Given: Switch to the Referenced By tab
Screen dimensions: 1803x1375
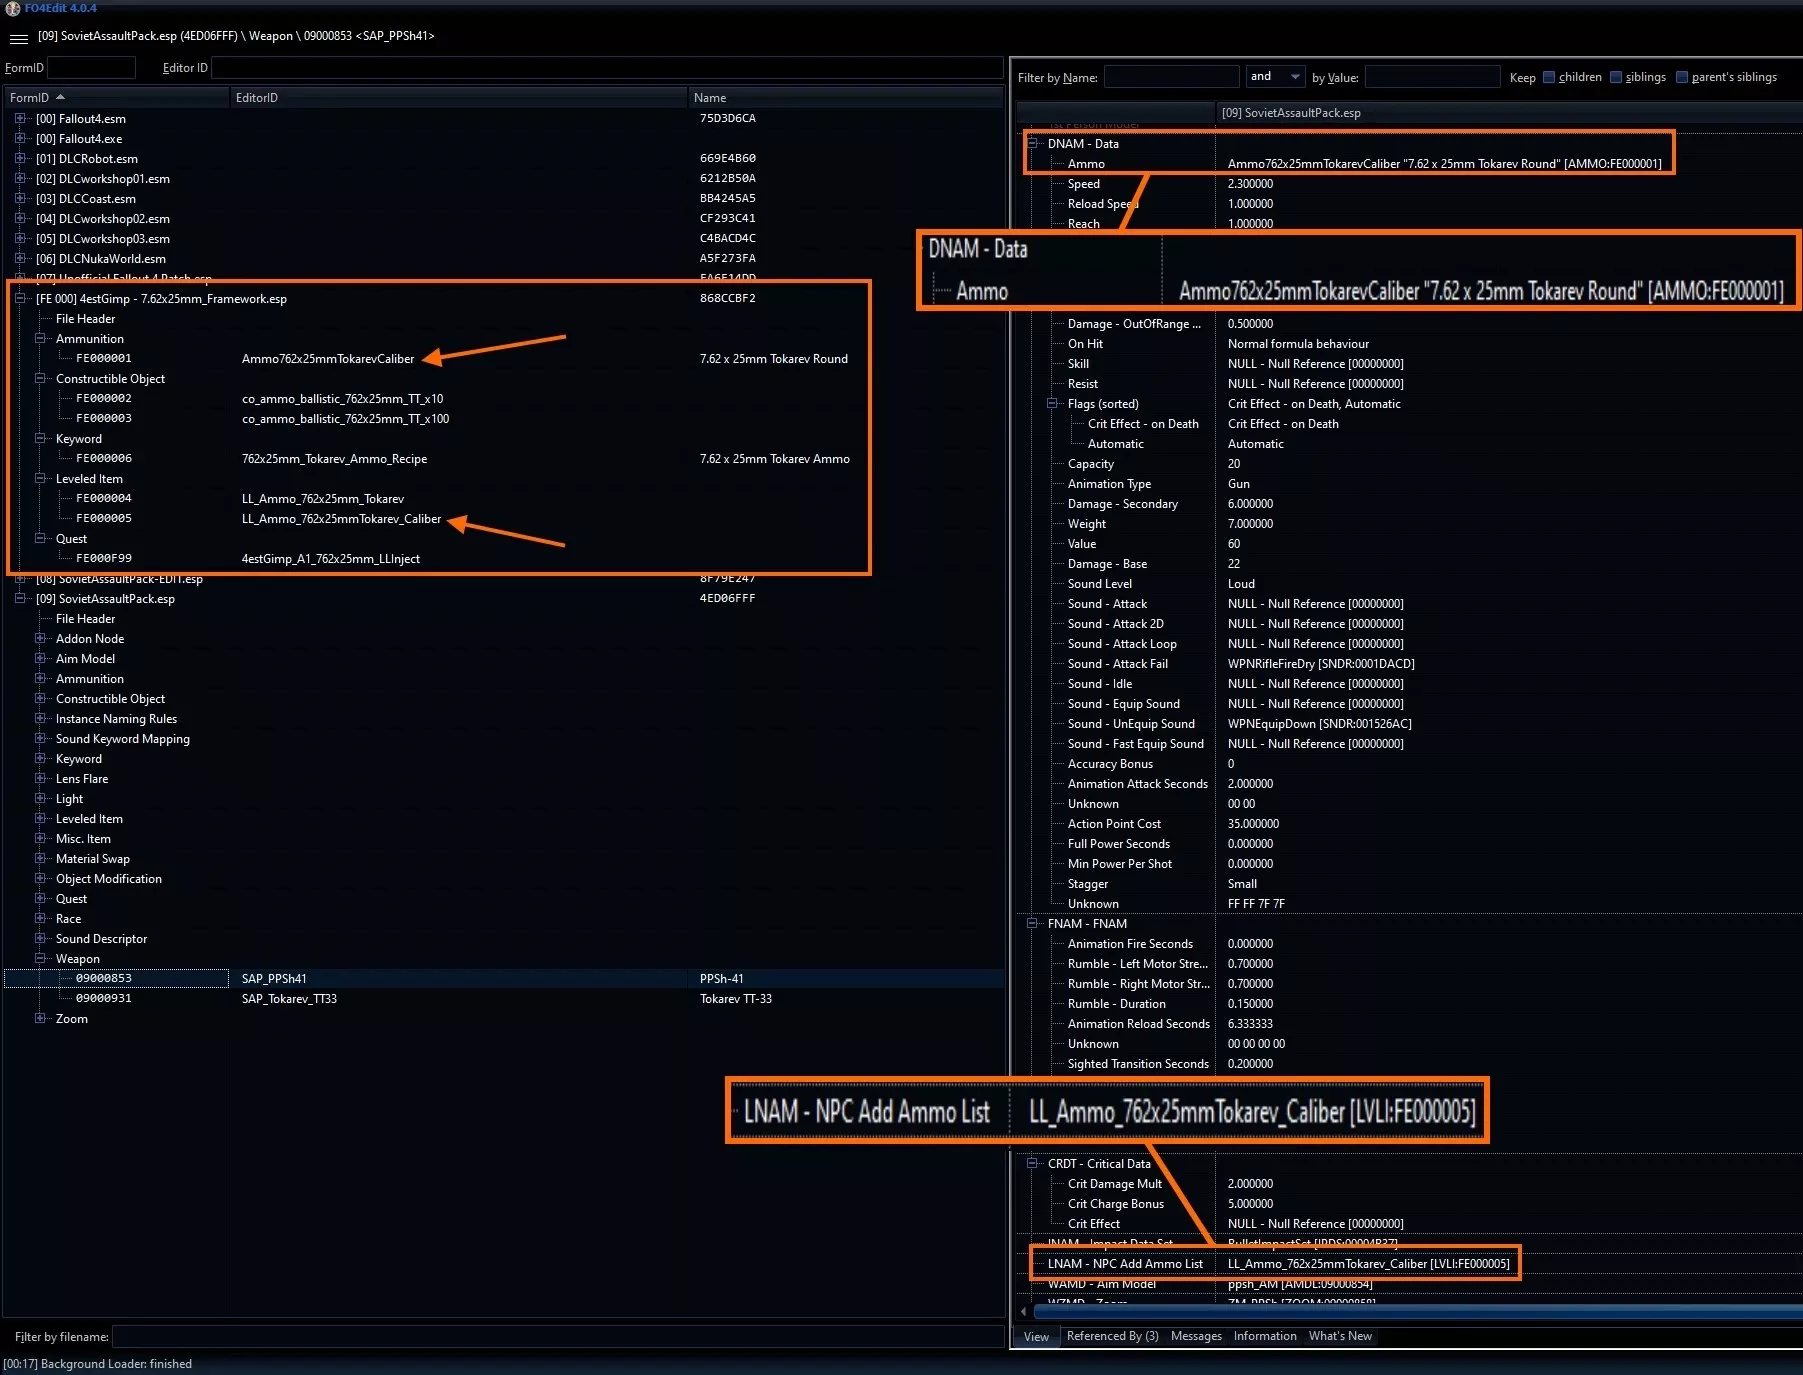Looking at the screenshot, I should point(1112,1336).
